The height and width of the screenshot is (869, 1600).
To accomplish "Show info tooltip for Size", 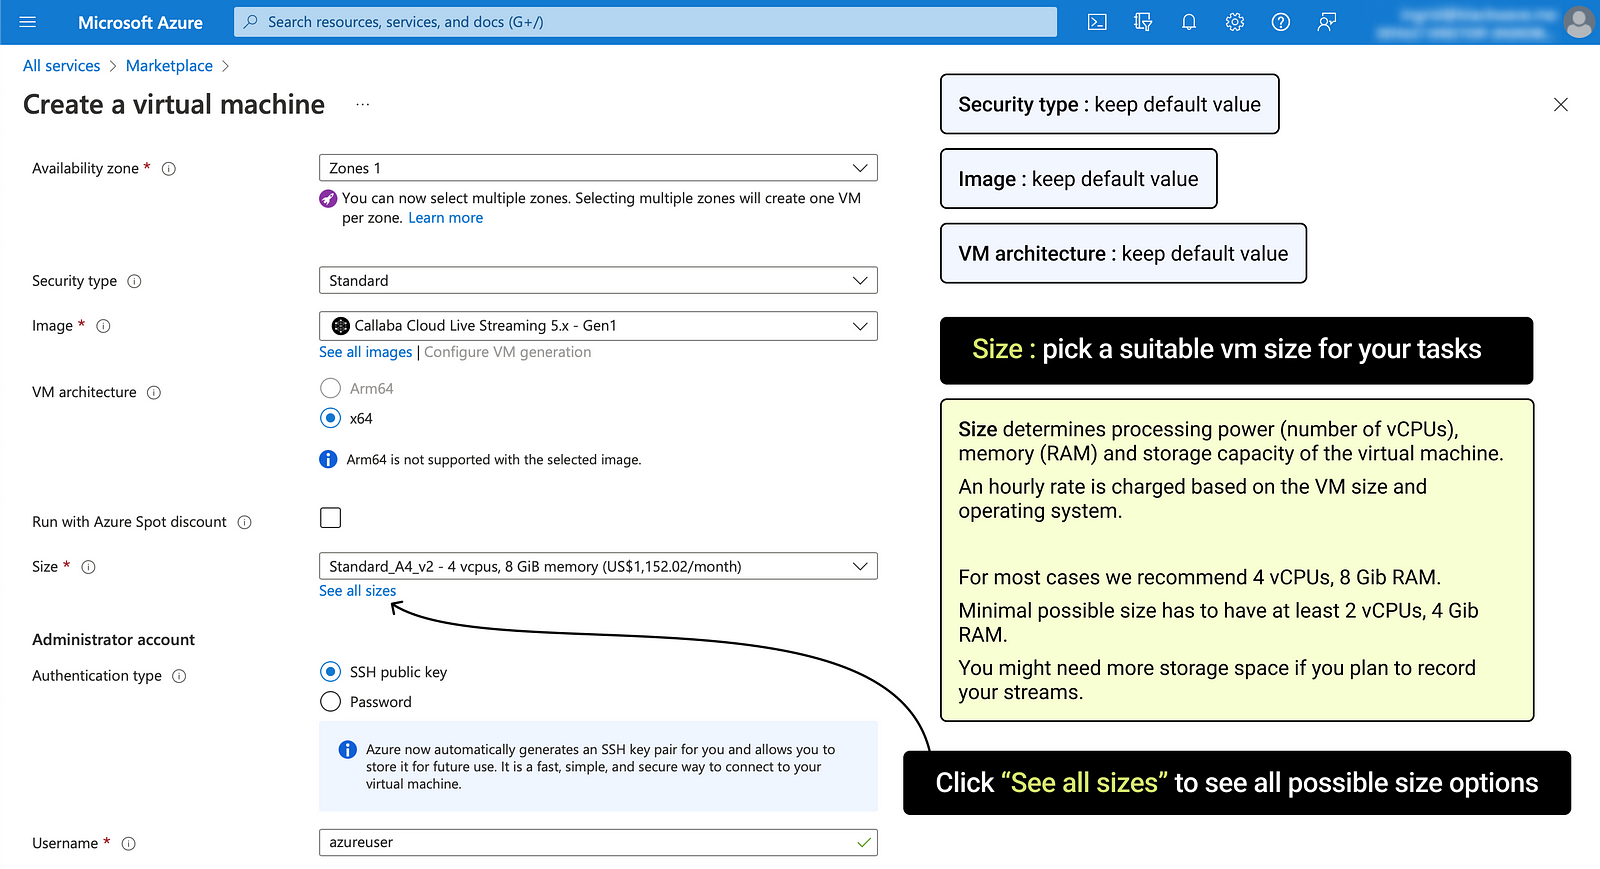I will [x=88, y=567].
